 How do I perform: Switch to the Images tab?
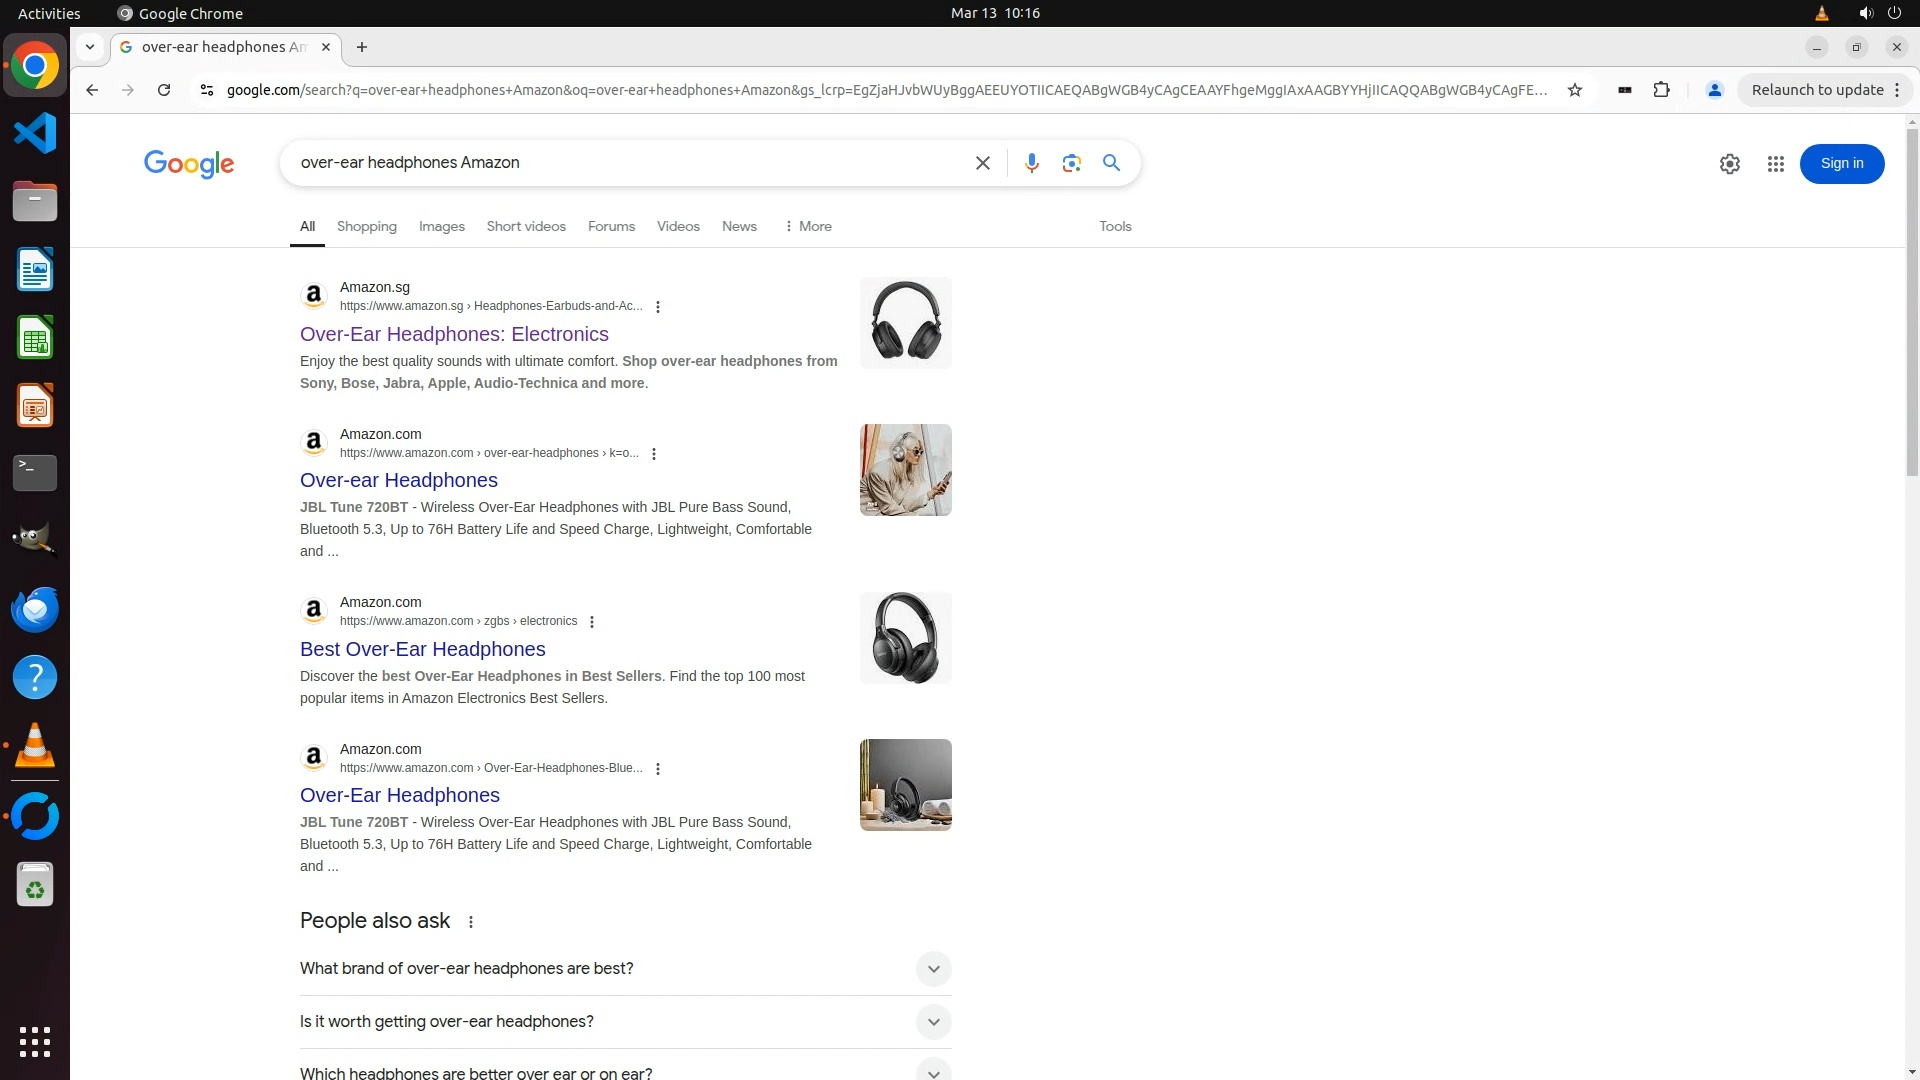441,226
